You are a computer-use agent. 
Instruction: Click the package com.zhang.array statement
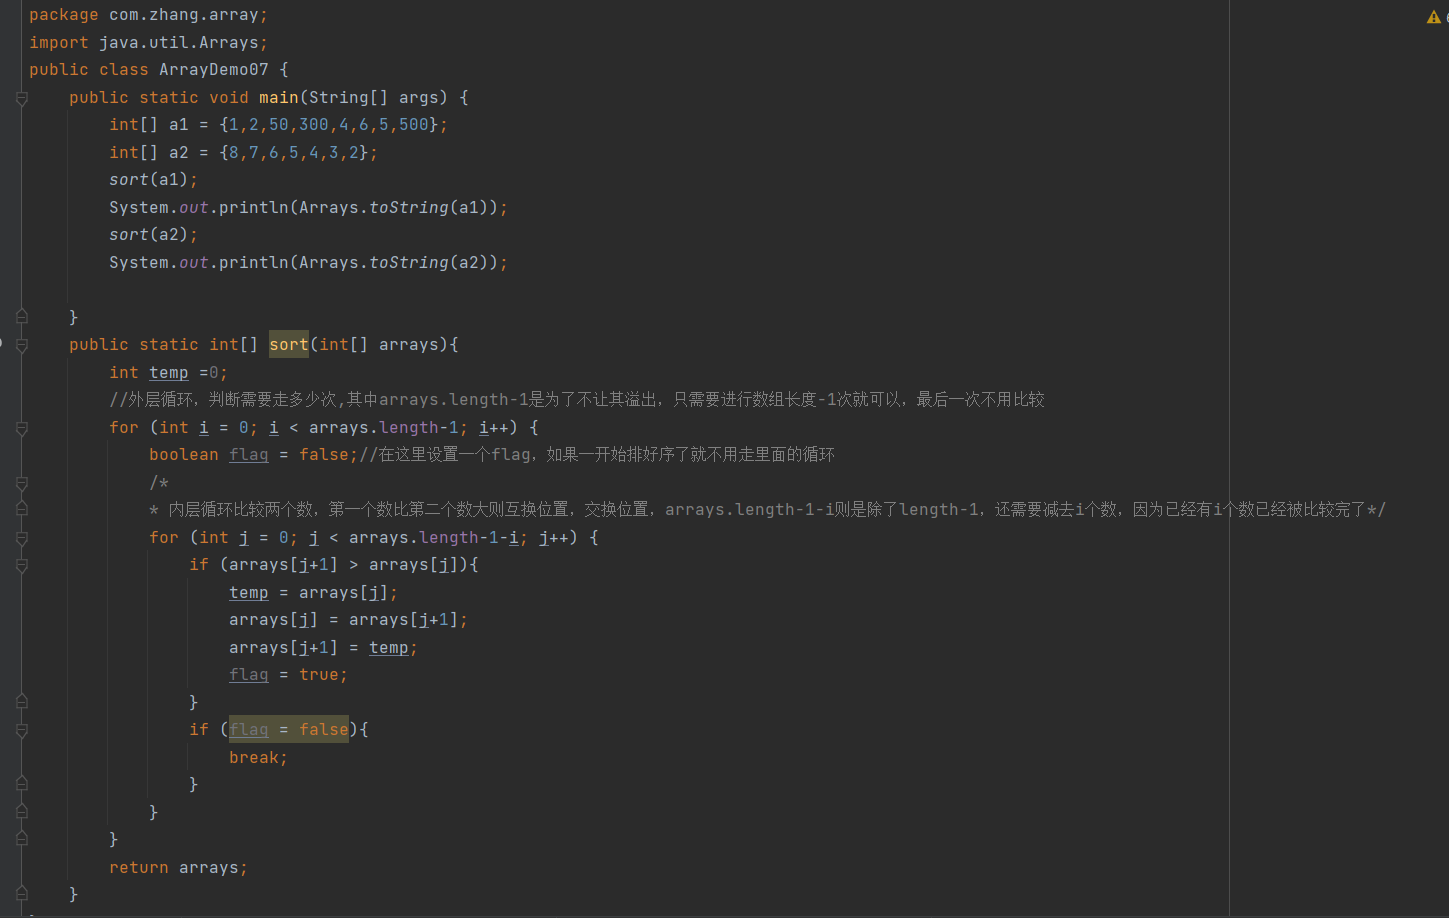148,15
